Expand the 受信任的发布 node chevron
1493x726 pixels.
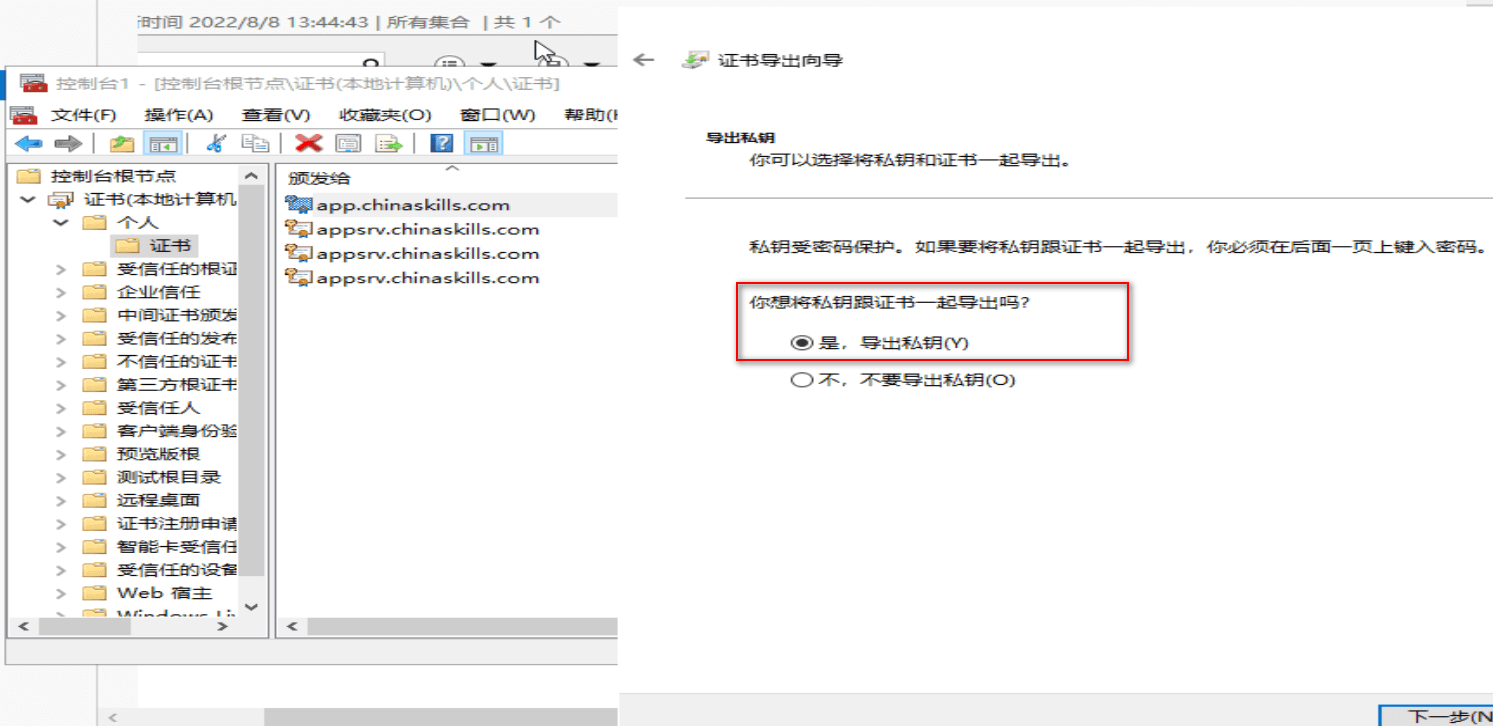pos(61,338)
